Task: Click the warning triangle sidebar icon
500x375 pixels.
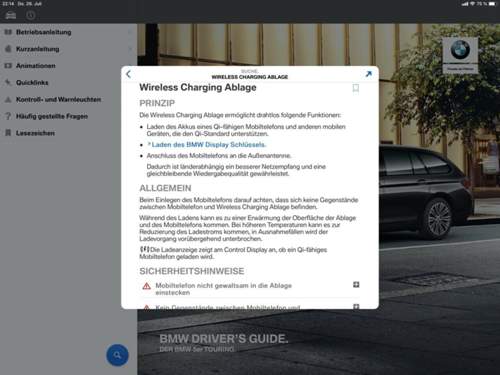Action: (8, 99)
